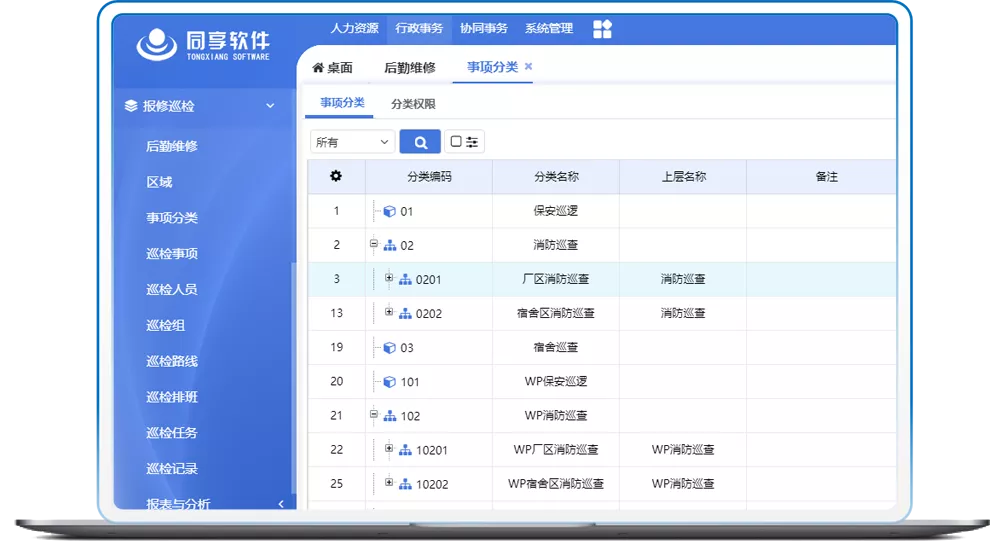The height and width of the screenshot is (546, 1000).
Task: Expand the 报表与分析 sidebar section
Action: pyautogui.click(x=281, y=504)
